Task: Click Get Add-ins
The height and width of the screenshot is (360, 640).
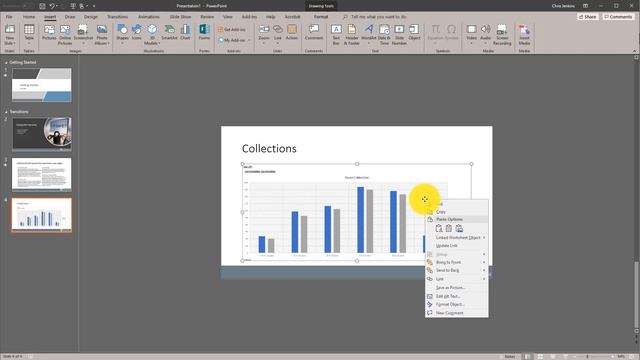Action: click(x=232, y=29)
